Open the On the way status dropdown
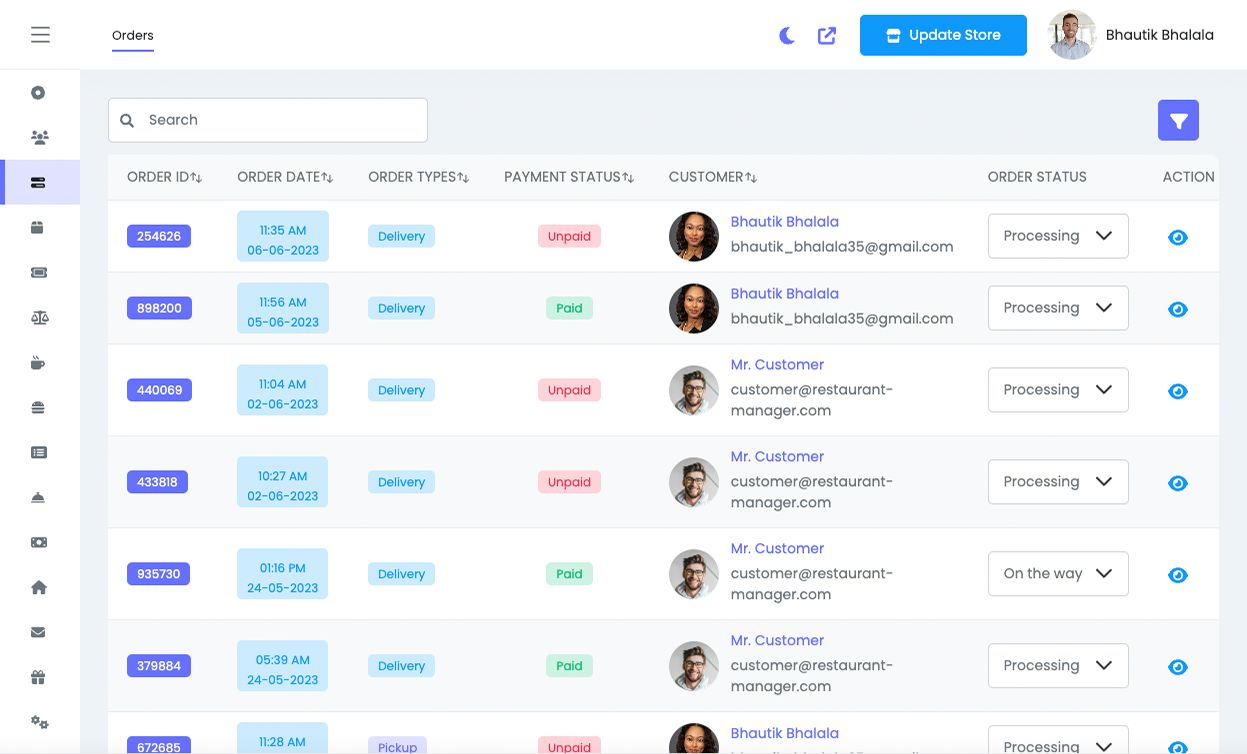Image resolution: width=1247 pixels, height=754 pixels. 1058,574
